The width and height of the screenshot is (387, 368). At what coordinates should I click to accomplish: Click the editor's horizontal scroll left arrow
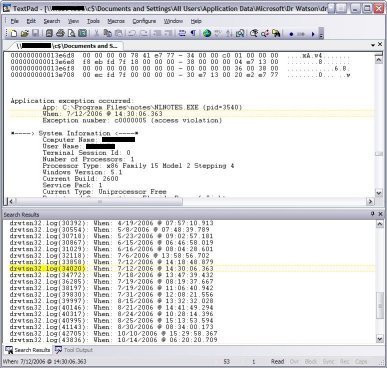[11, 201]
